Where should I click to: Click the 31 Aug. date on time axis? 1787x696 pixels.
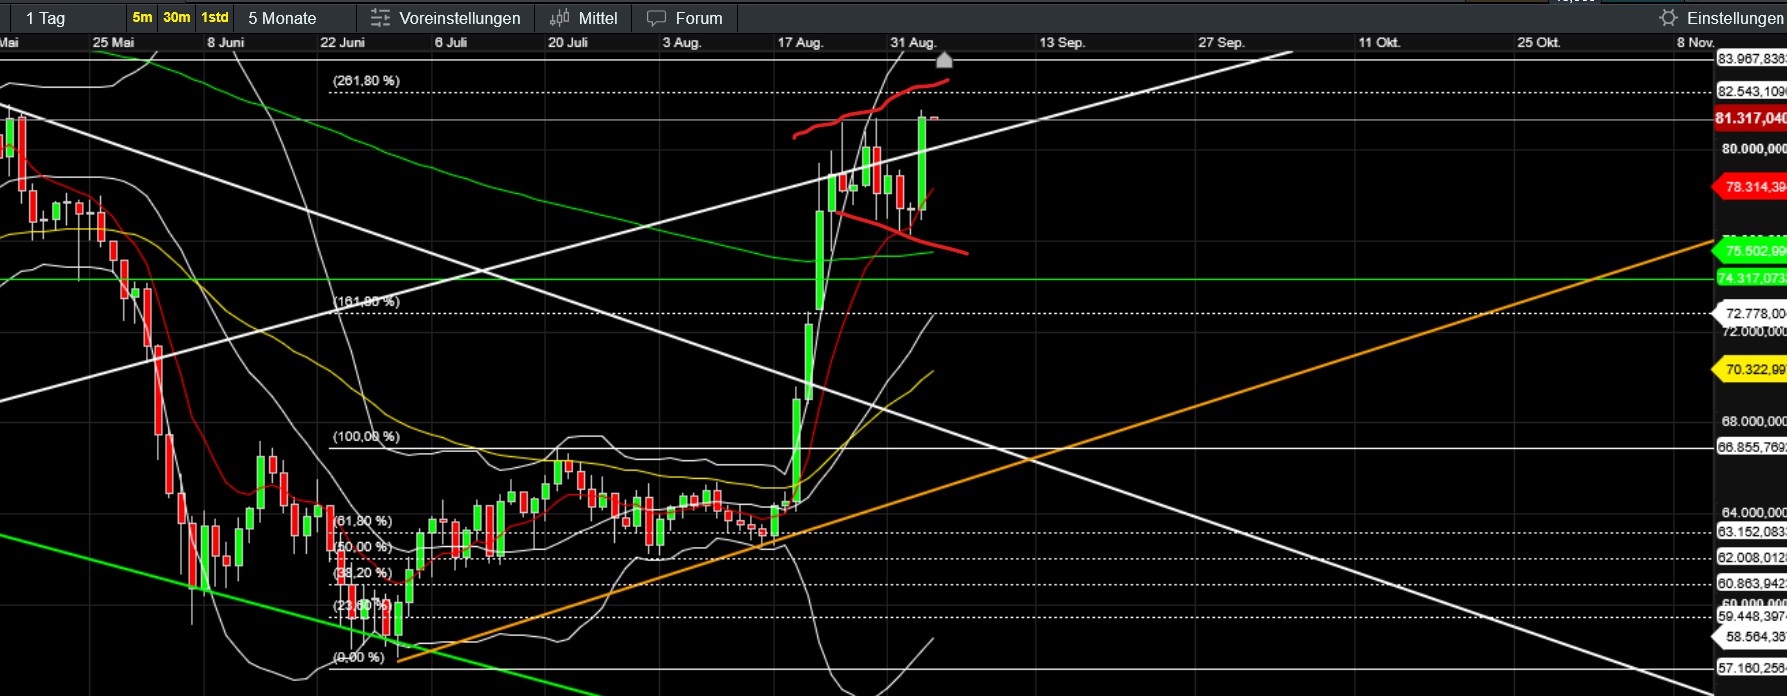914,42
